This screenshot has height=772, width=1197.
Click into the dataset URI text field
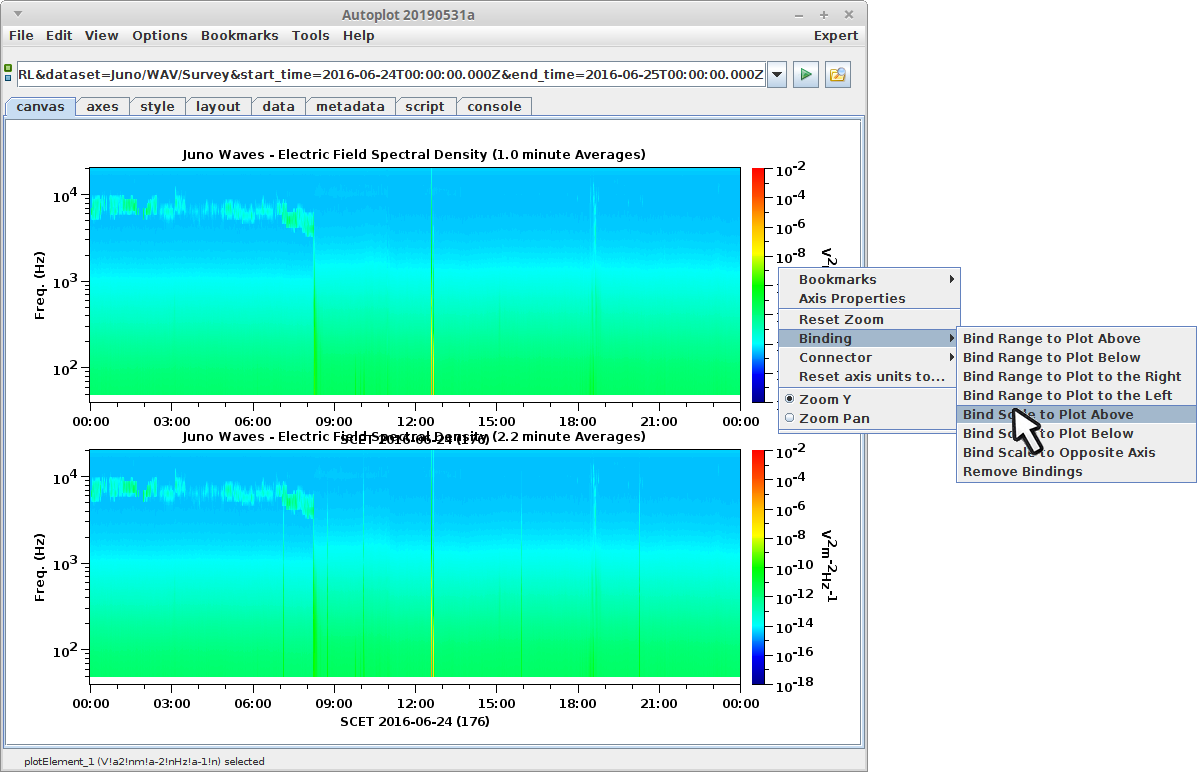[x=390, y=75]
